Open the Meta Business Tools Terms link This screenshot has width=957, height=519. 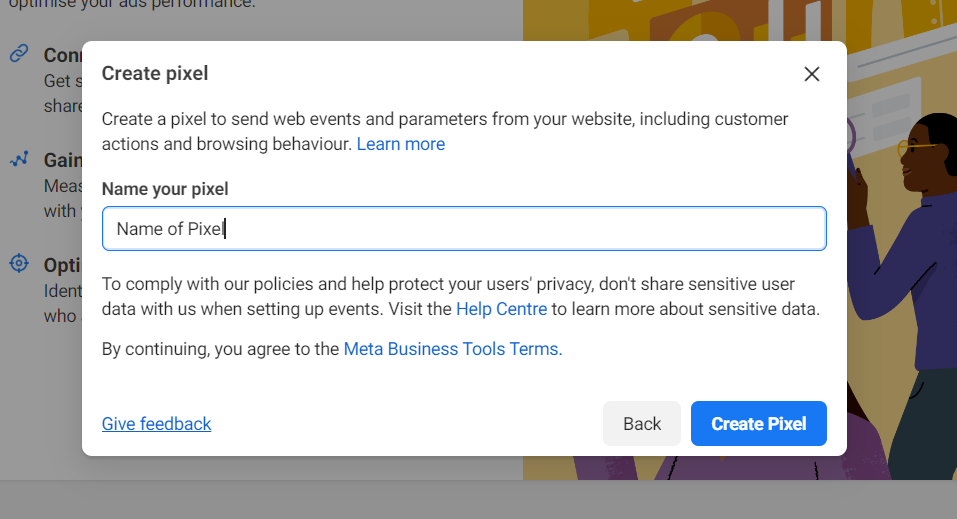pos(453,349)
